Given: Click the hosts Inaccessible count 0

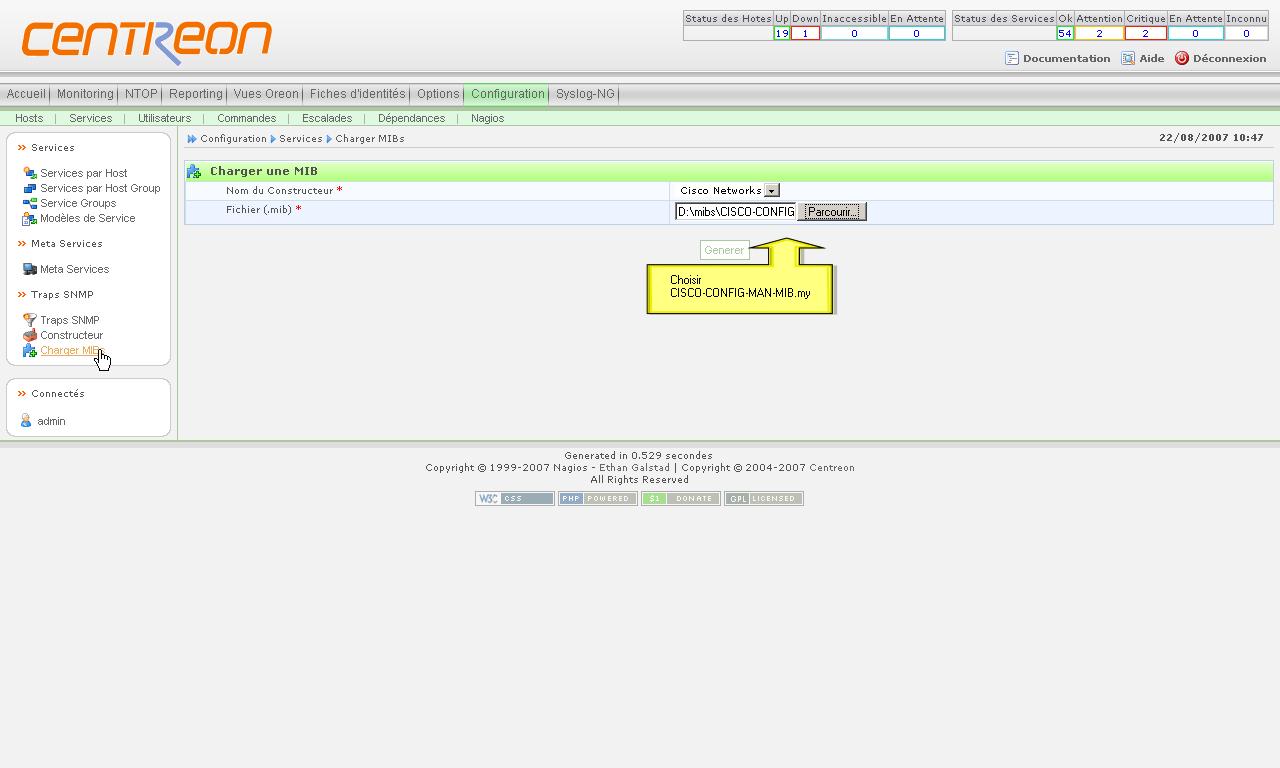Looking at the screenshot, I should pos(854,33).
